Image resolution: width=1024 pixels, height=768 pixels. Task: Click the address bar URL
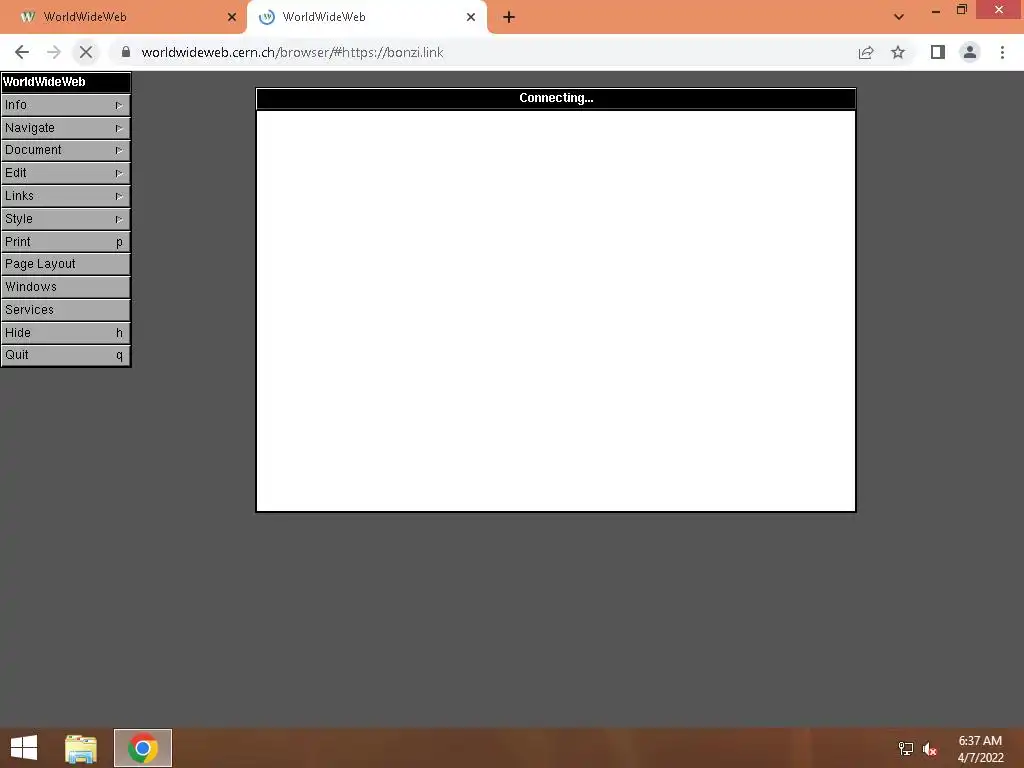point(292,52)
